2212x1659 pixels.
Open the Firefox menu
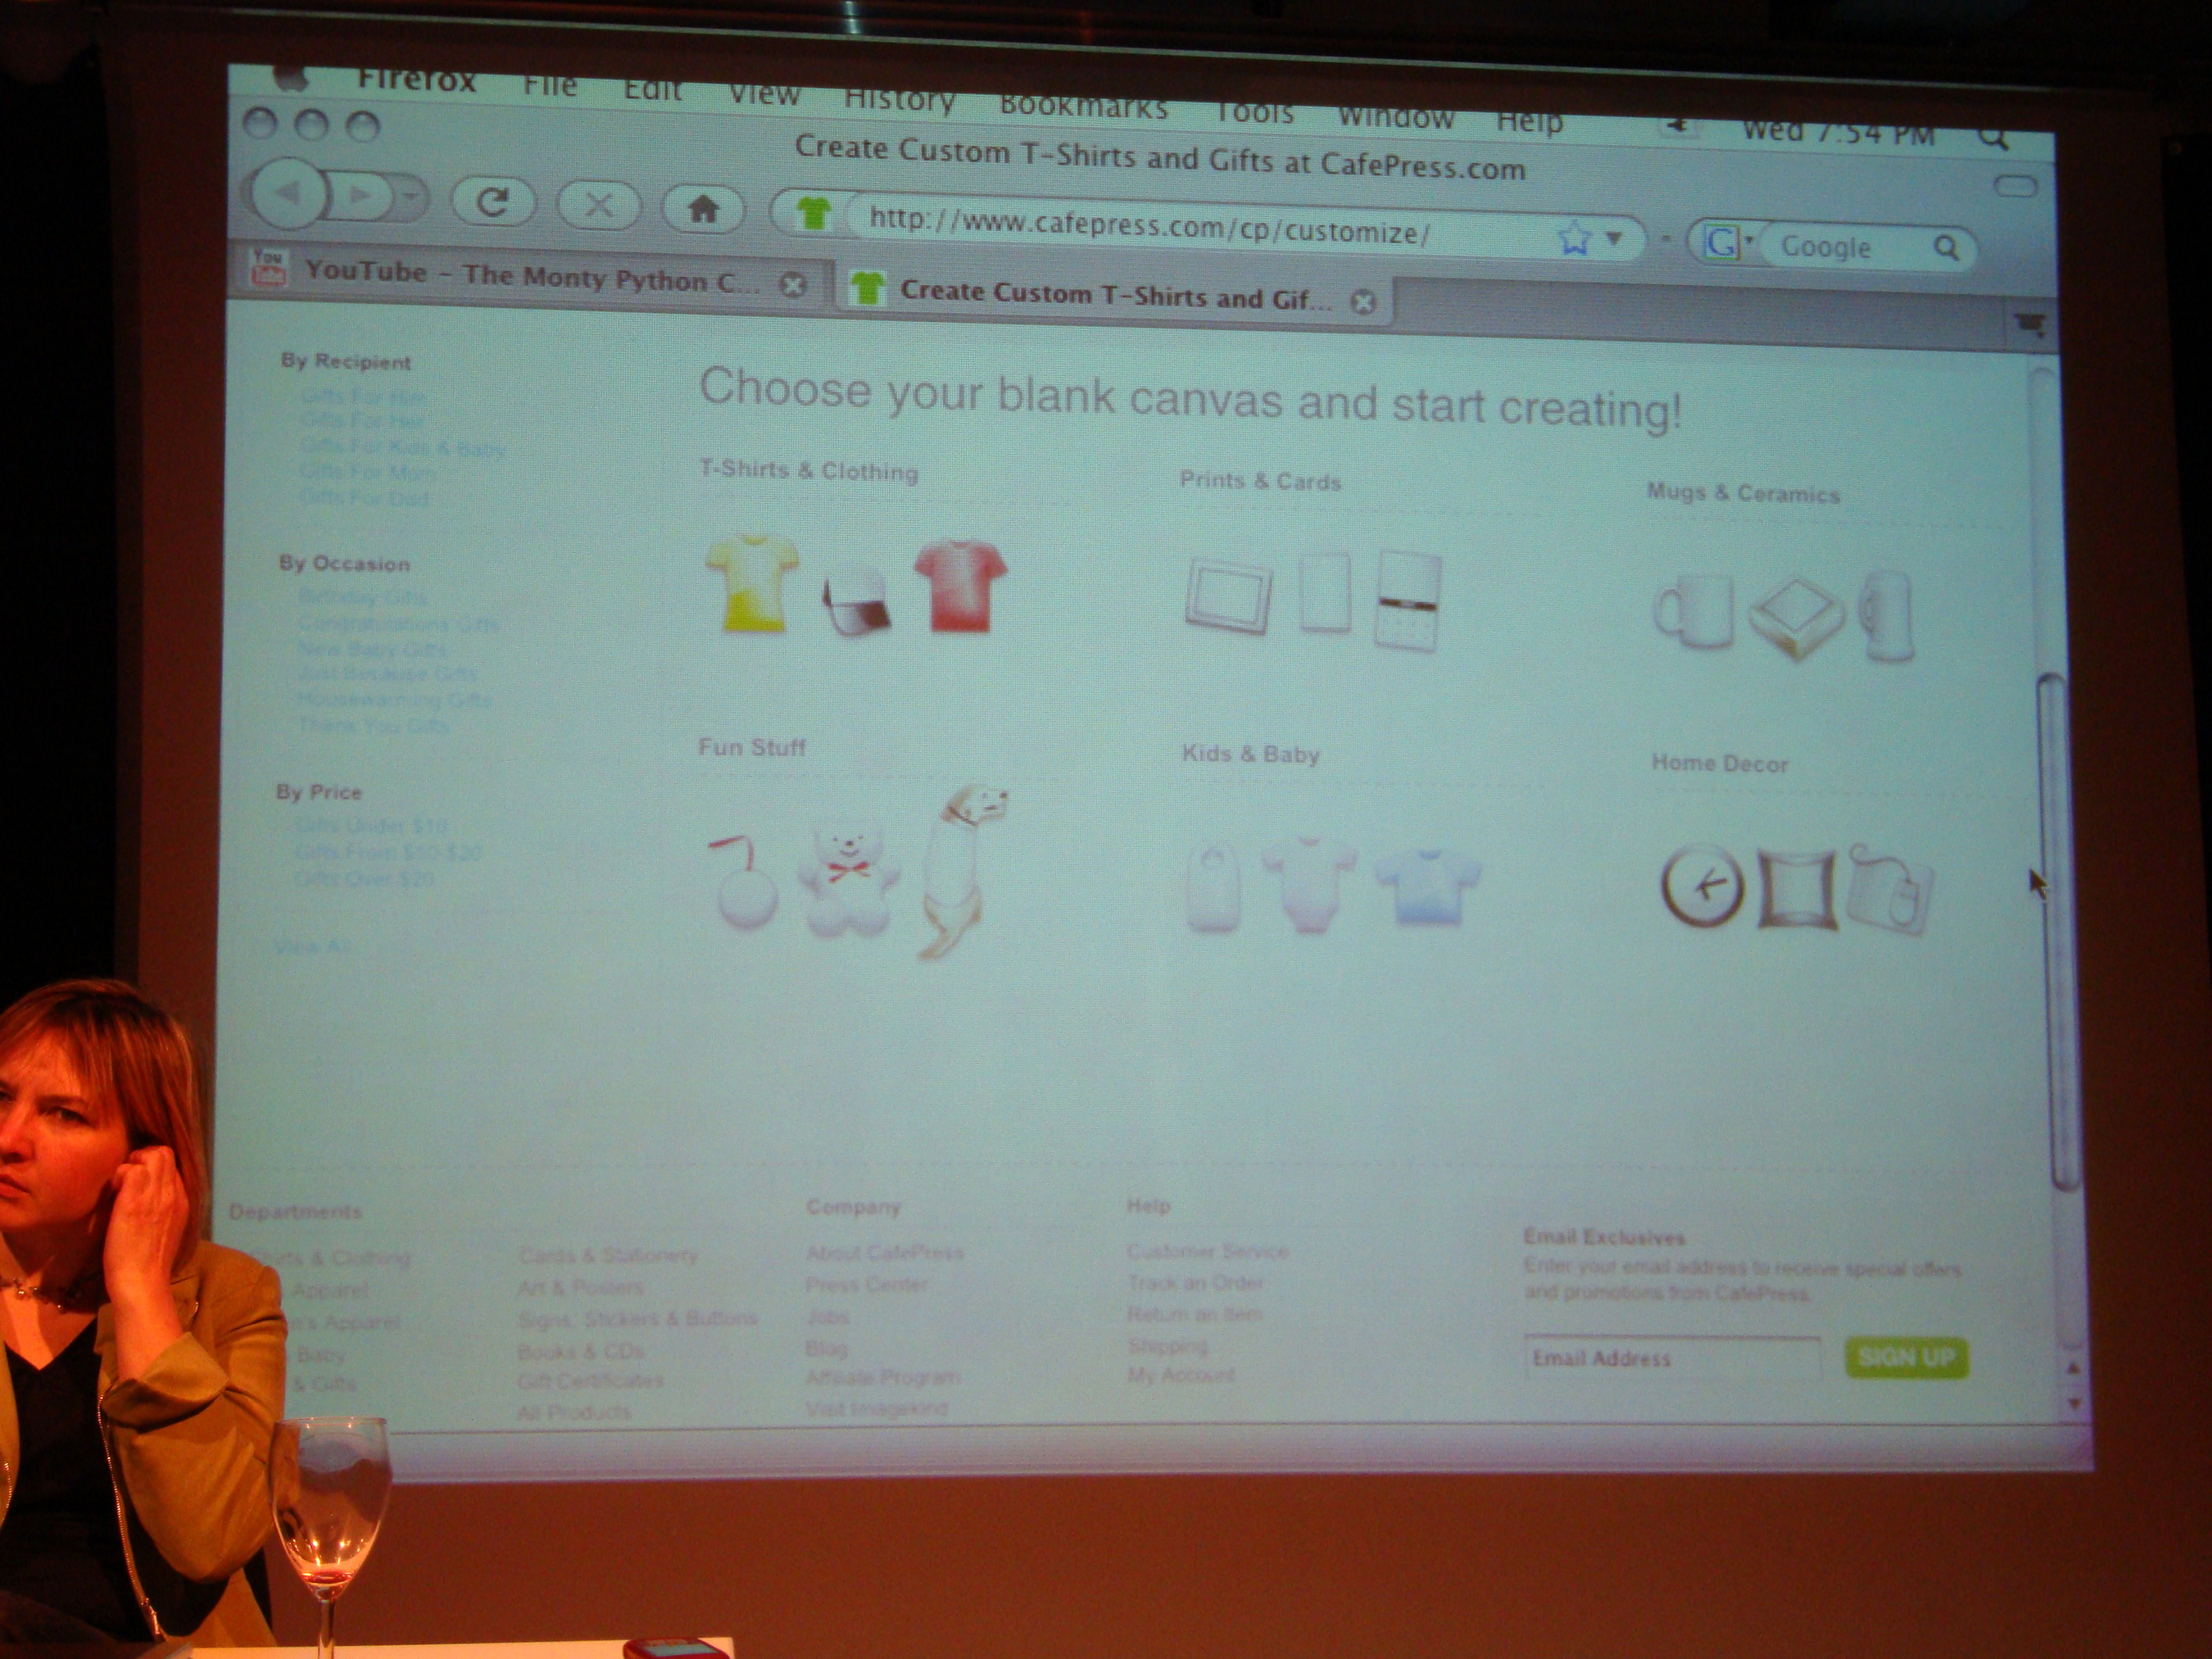coord(416,79)
